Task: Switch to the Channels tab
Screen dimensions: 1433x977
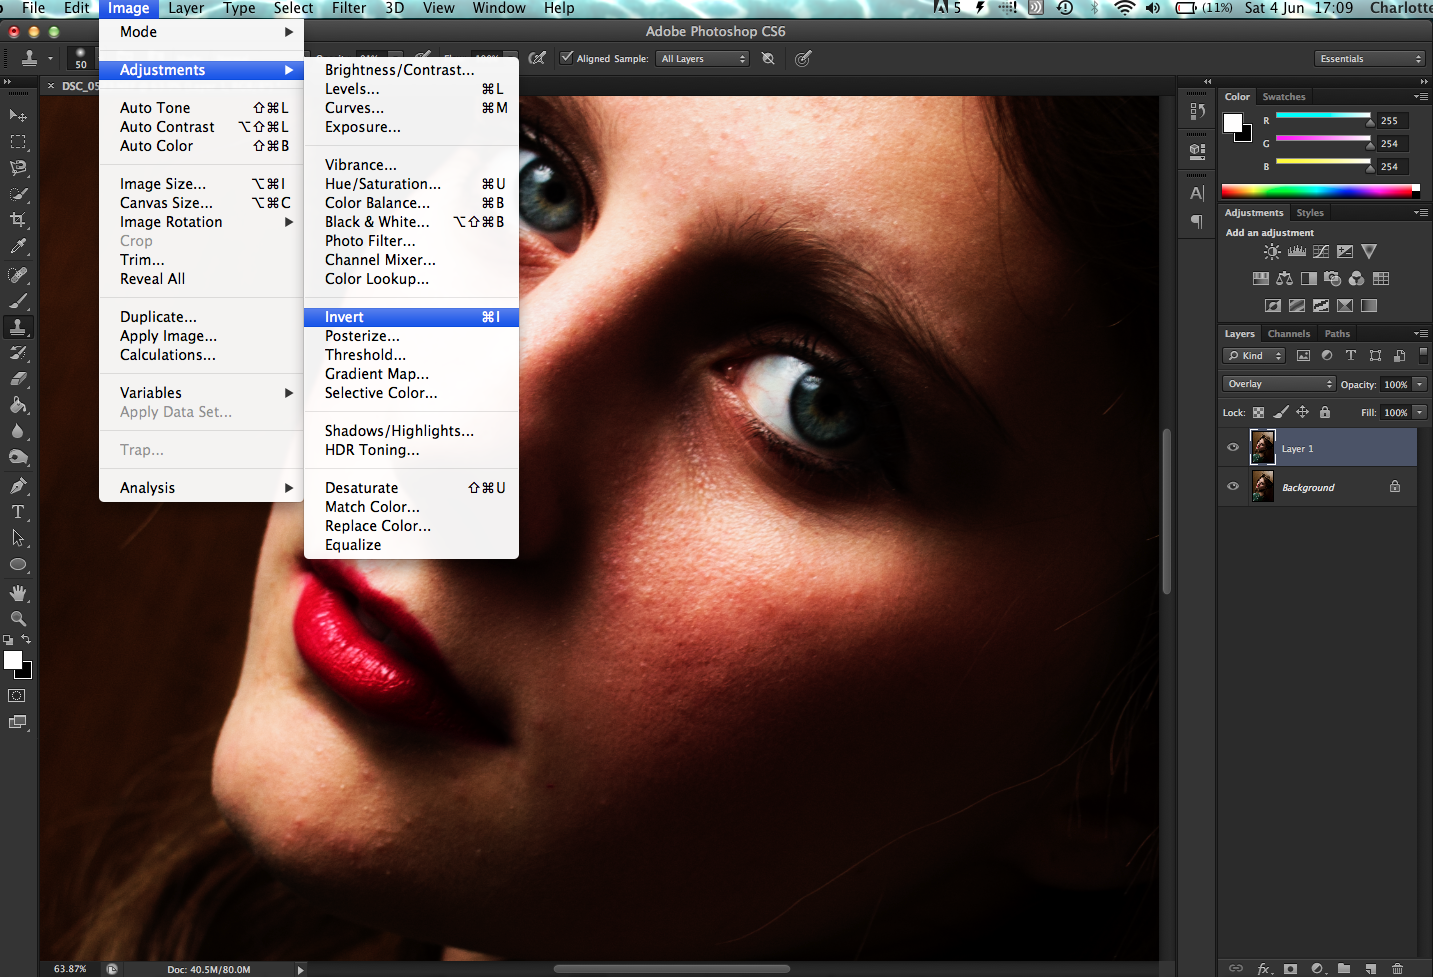Action: tap(1288, 334)
